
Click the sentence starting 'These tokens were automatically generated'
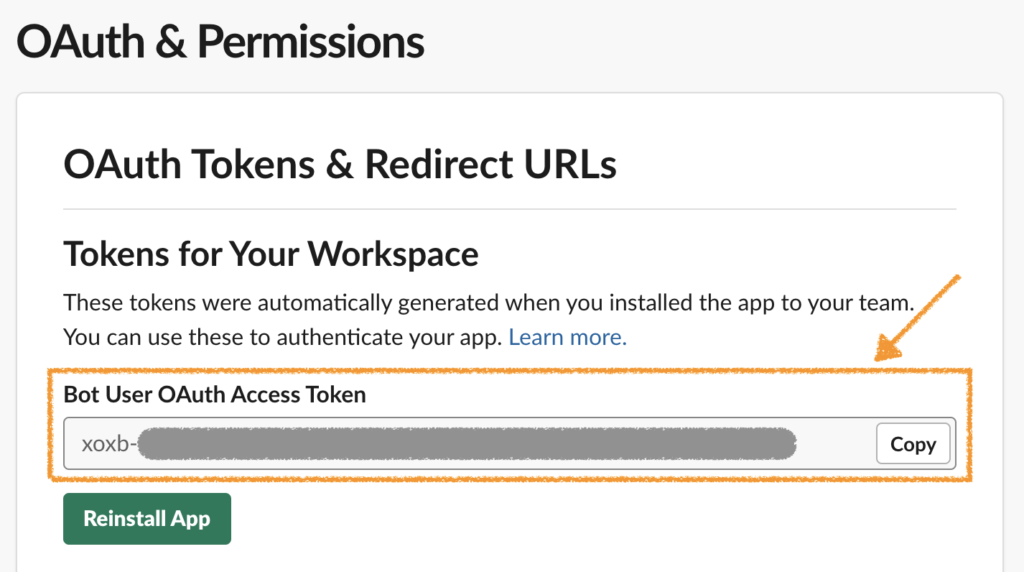[x=488, y=303]
